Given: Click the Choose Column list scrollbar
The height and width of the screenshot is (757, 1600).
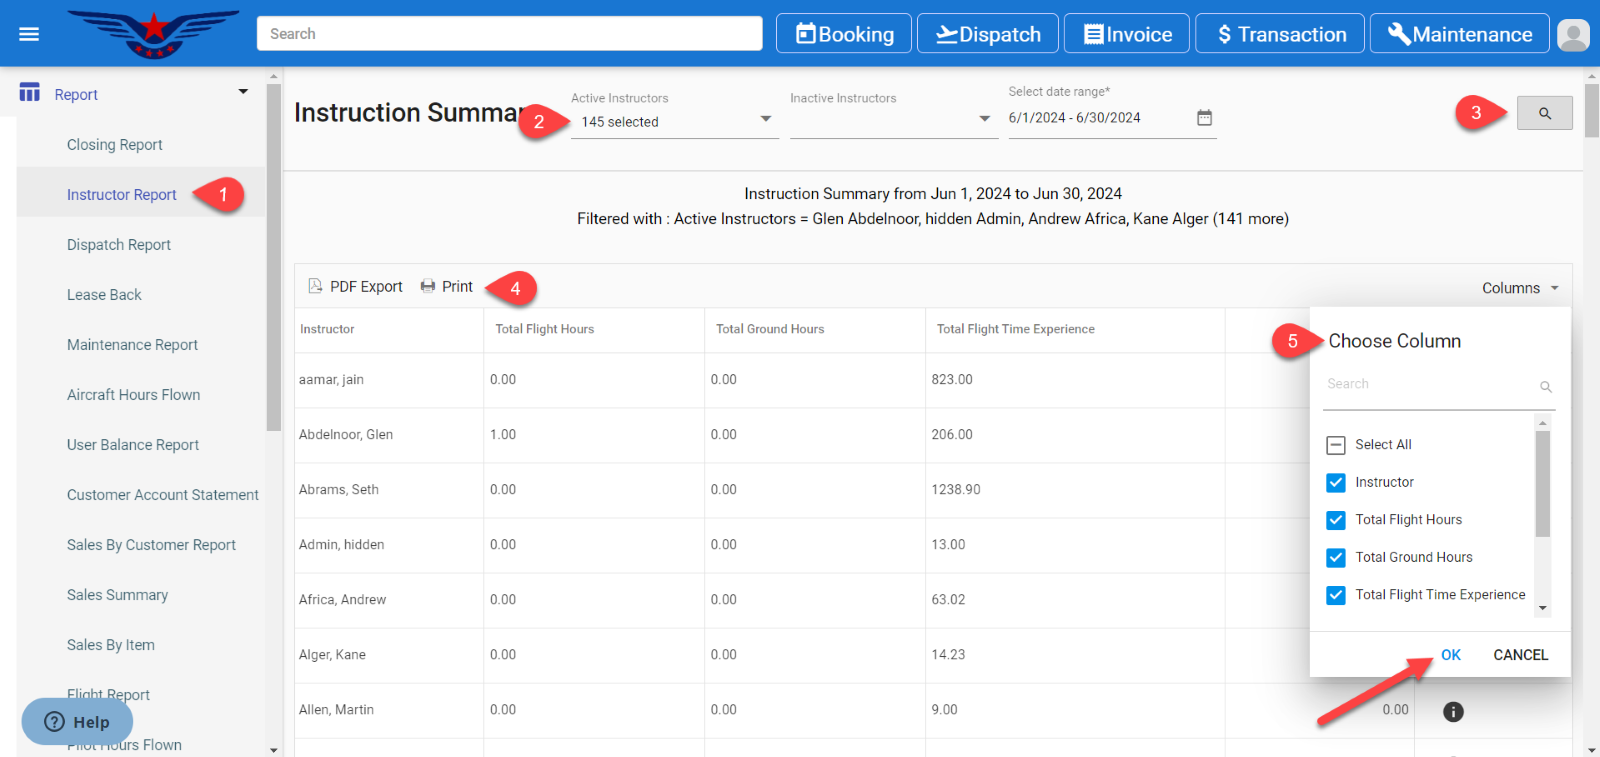Looking at the screenshot, I should point(1542,485).
